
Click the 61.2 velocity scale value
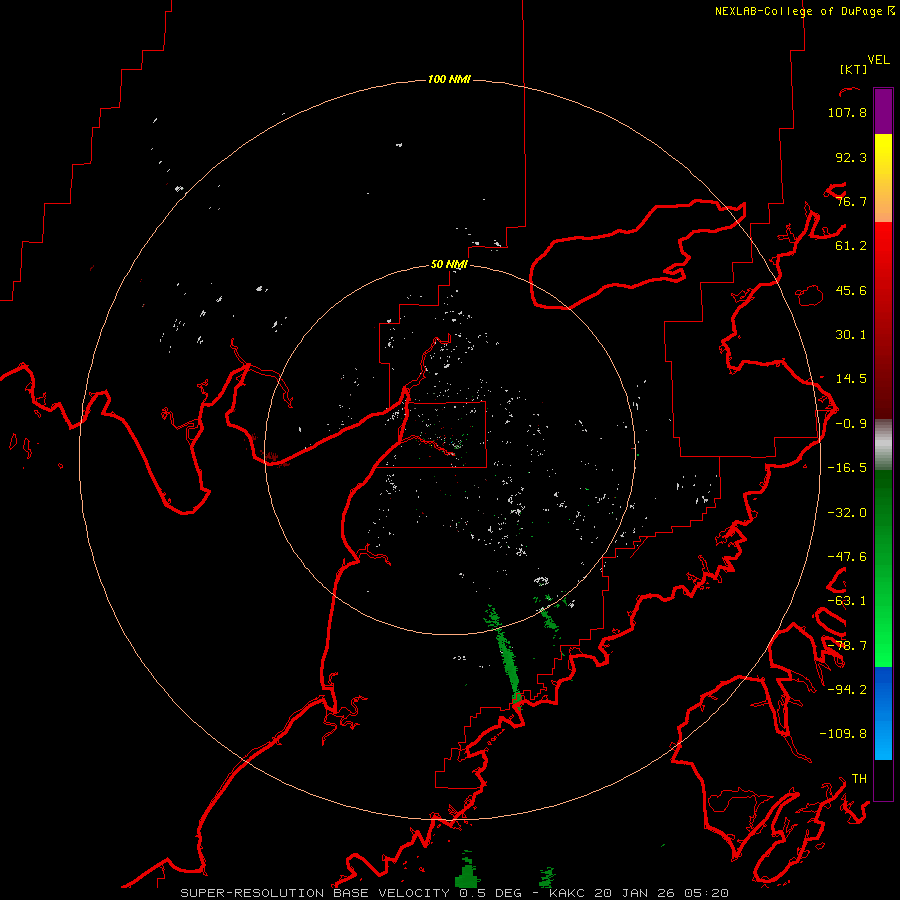pos(851,246)
